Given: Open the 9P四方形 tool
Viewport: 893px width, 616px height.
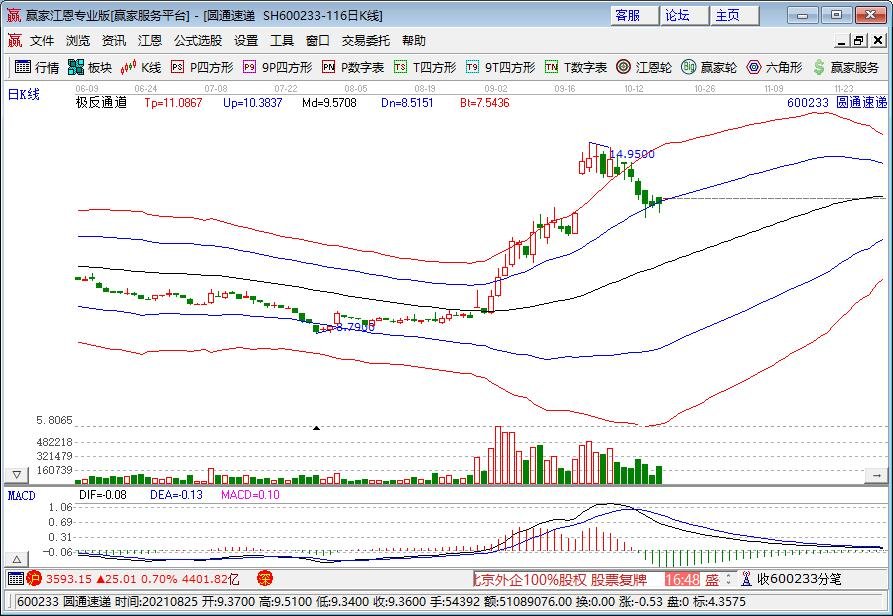Looking at the screenshot, I should (x=277, y=67).
